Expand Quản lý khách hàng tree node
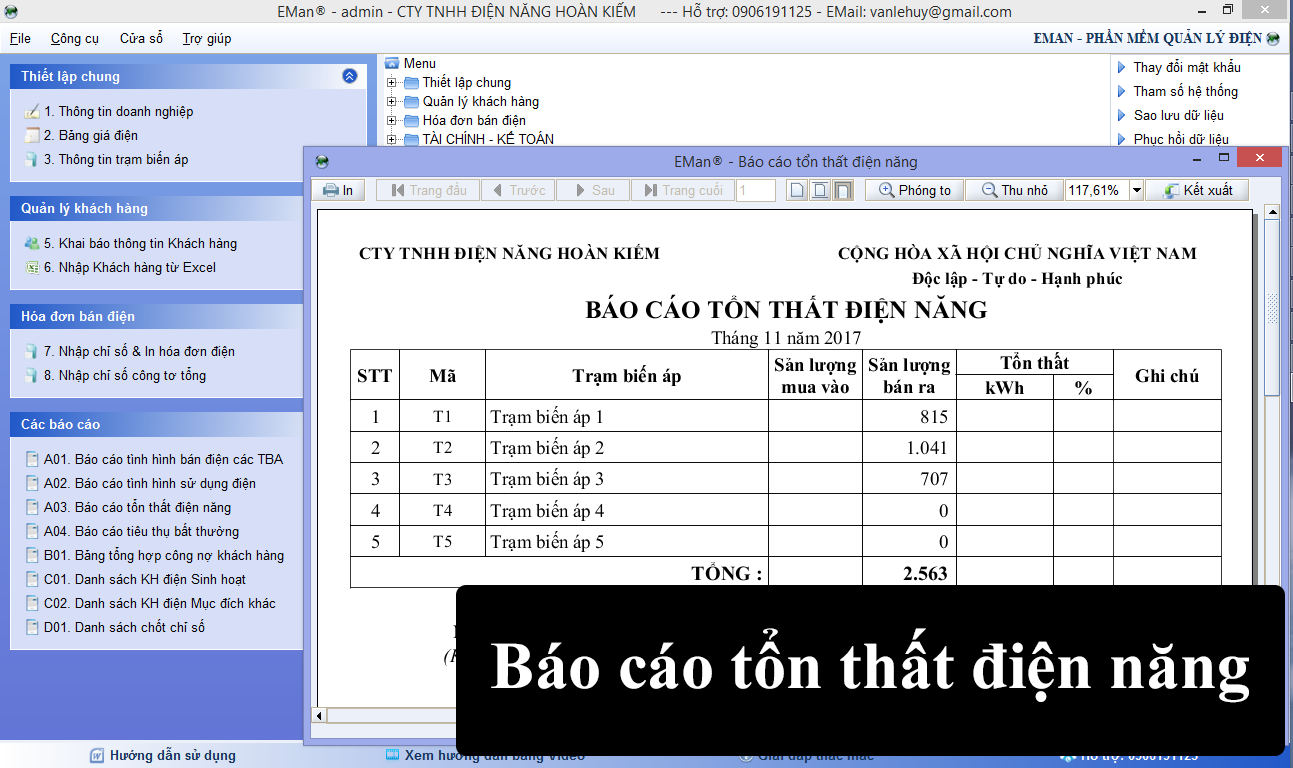This screenshot has height=768, width=1293. (392, 101)
